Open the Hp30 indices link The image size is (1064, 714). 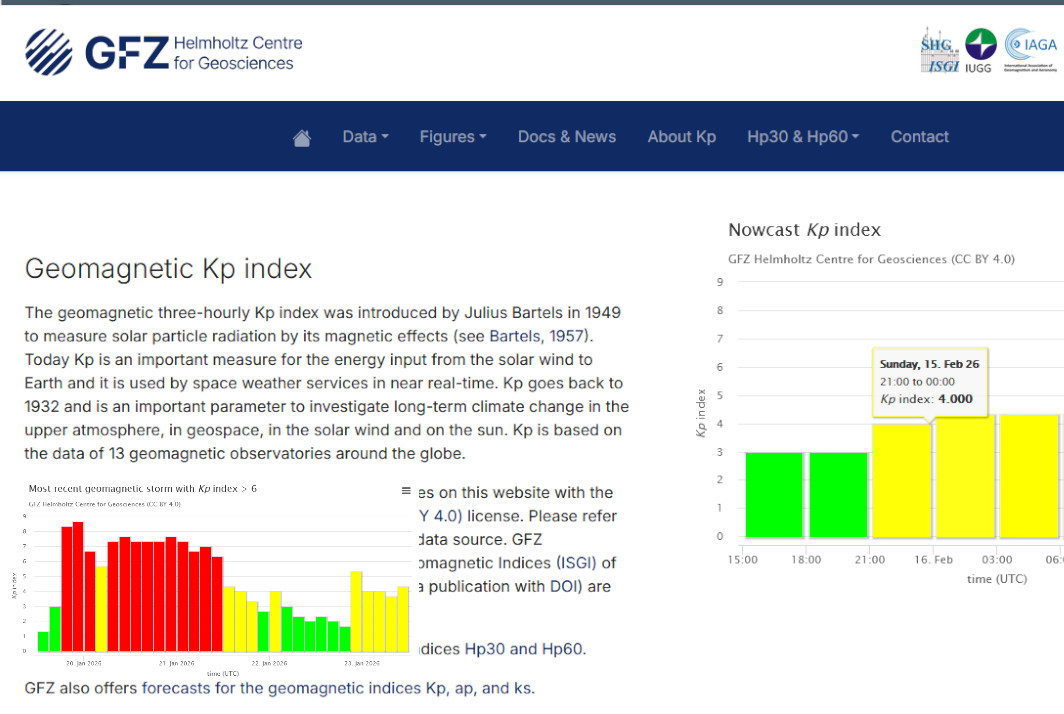(484, 649)
